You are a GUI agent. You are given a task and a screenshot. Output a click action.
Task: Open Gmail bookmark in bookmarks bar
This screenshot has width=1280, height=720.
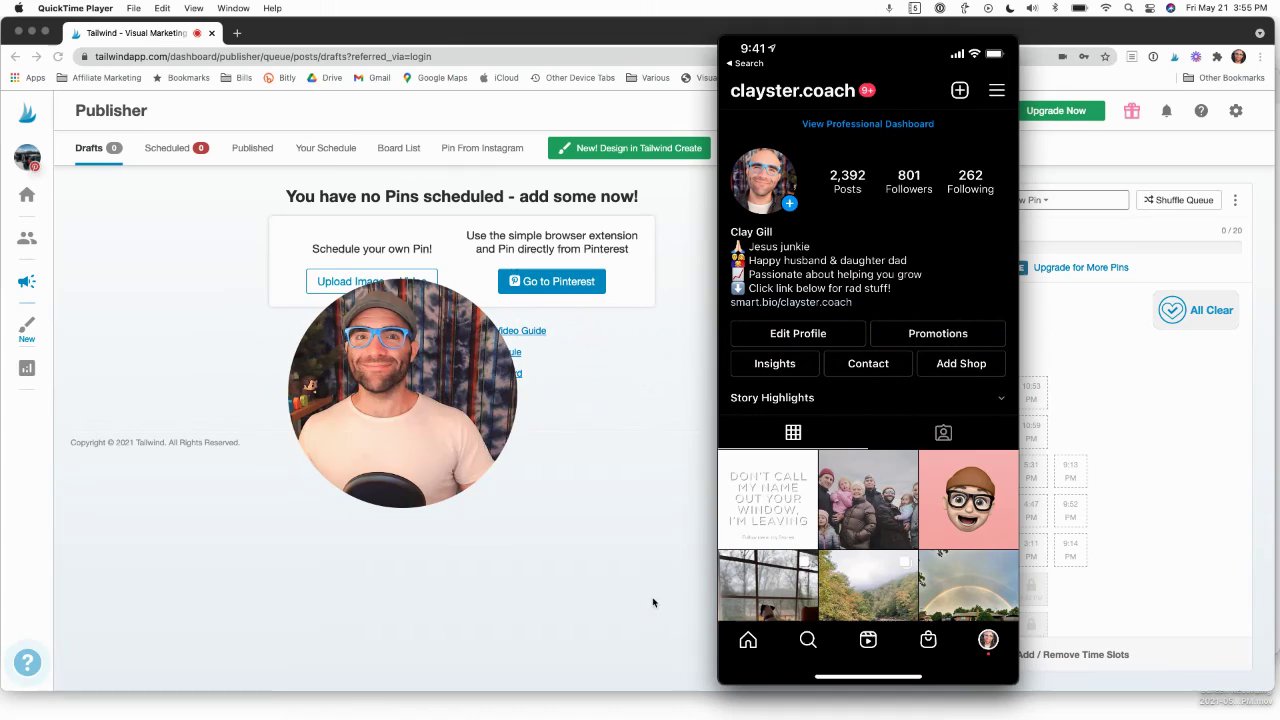click(372, 78)
